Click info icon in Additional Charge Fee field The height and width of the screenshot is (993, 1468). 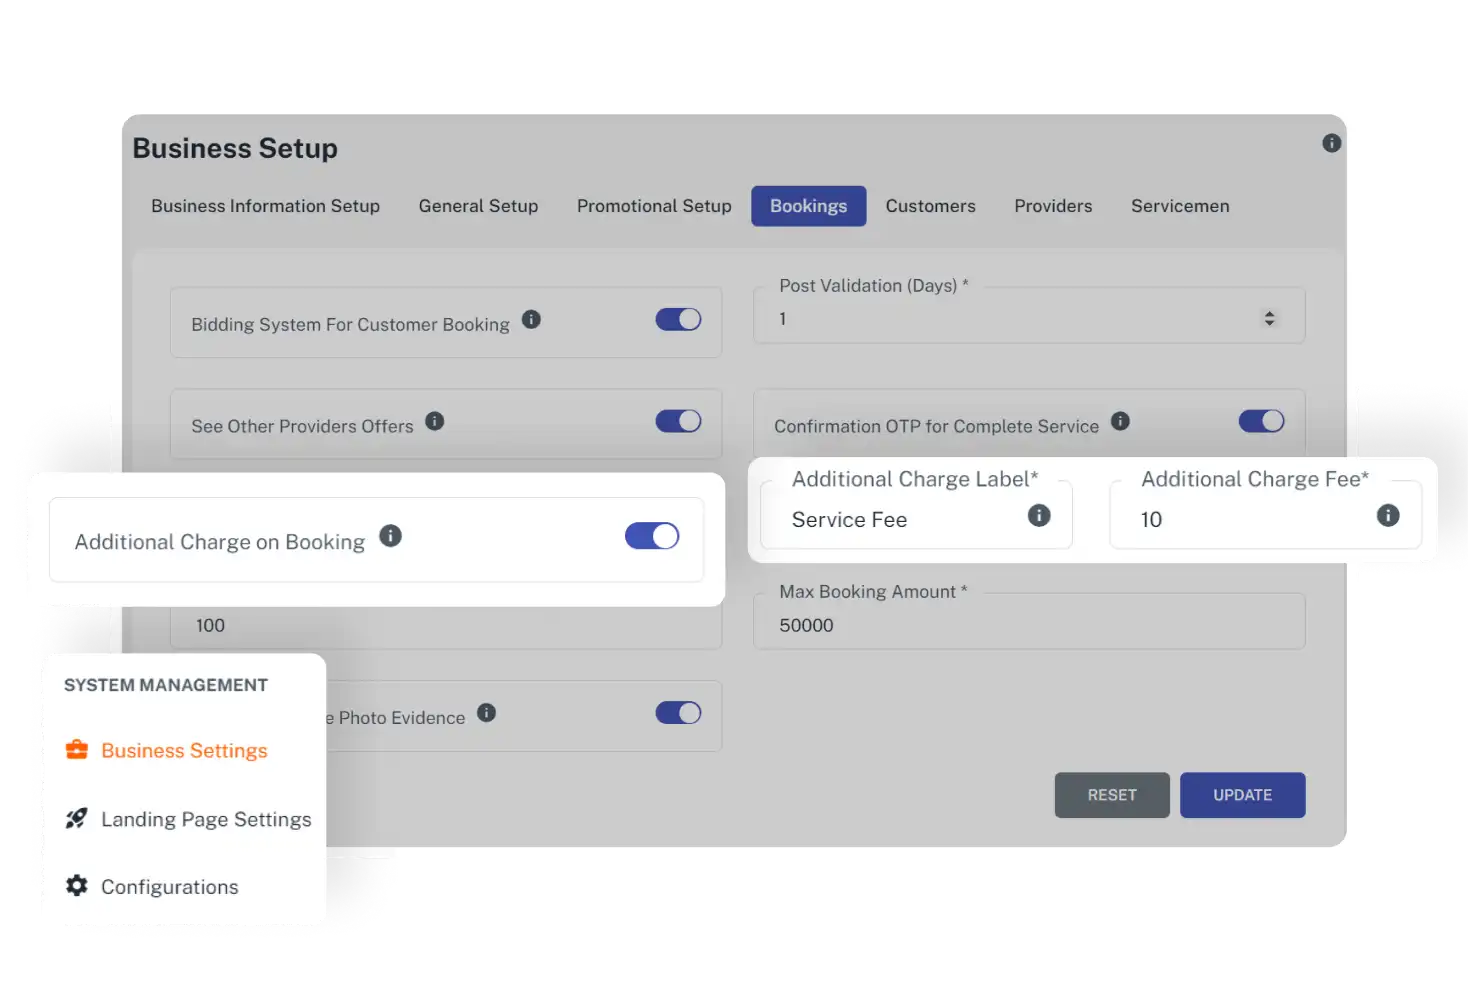pyautogui.click(x=1388, y=515)
